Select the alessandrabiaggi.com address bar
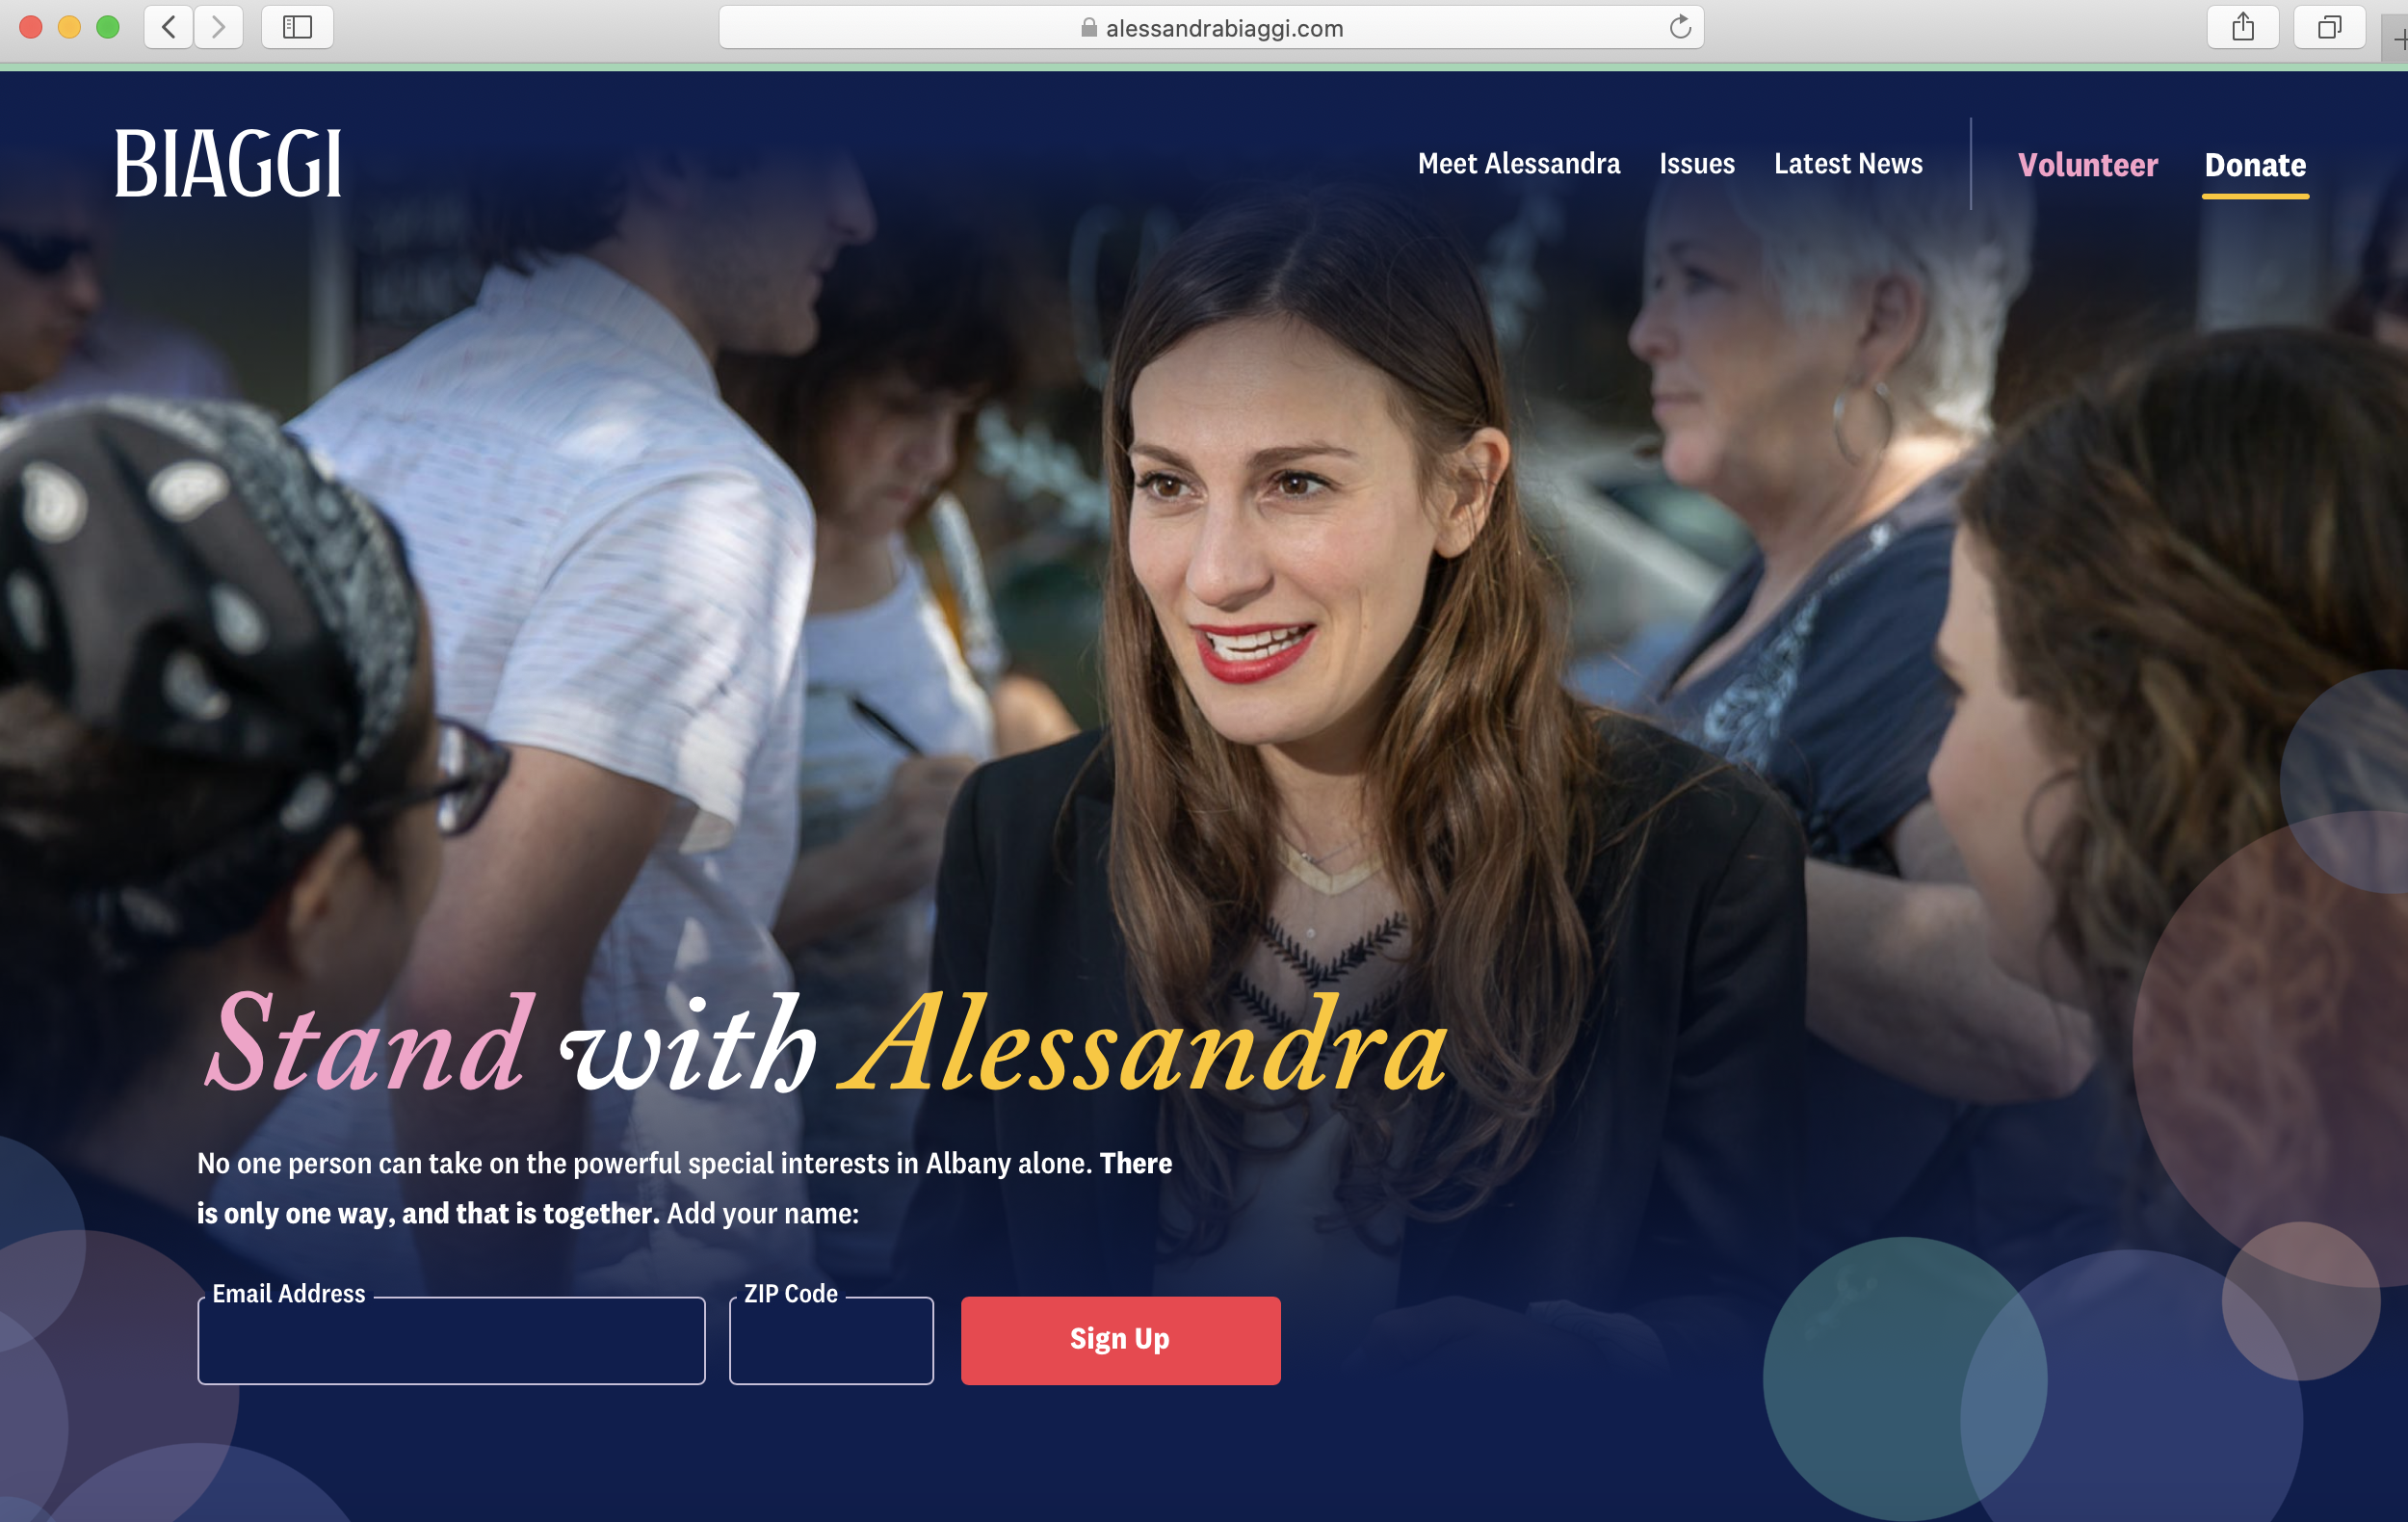The image size is (2408, 1522). click(1211, 28)
